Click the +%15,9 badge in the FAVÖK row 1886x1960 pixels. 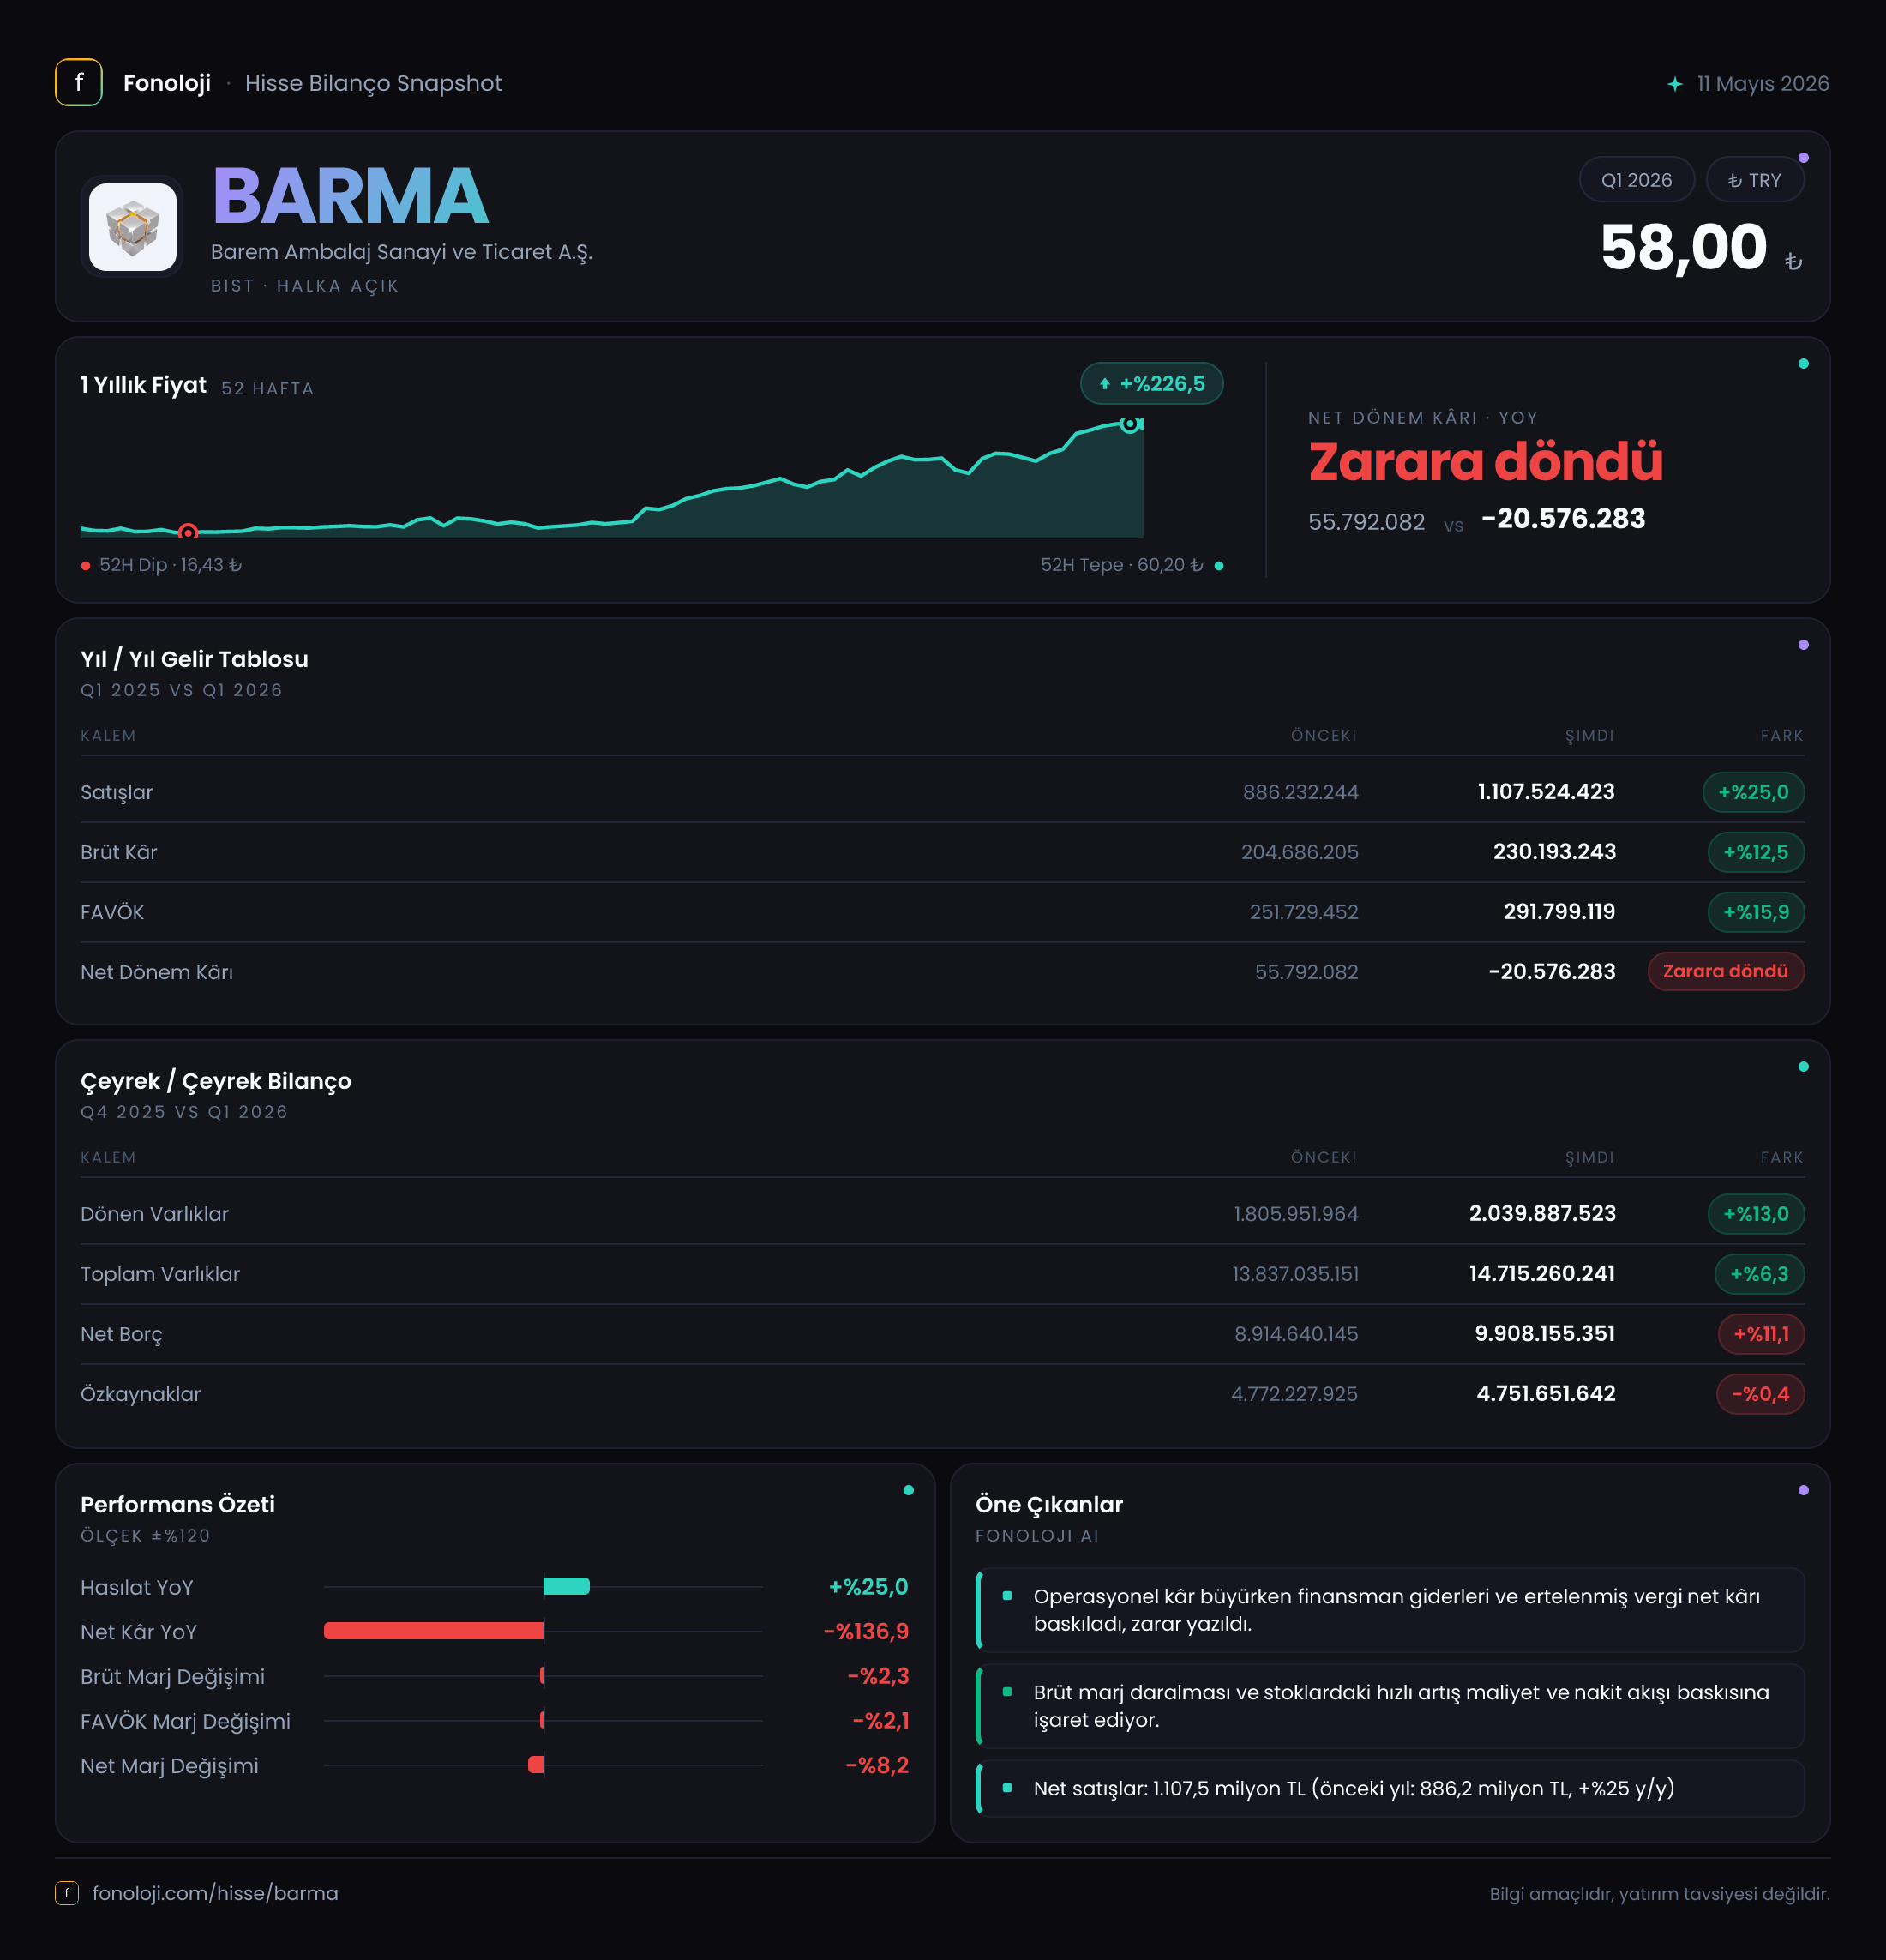[x=1756, y=912]
